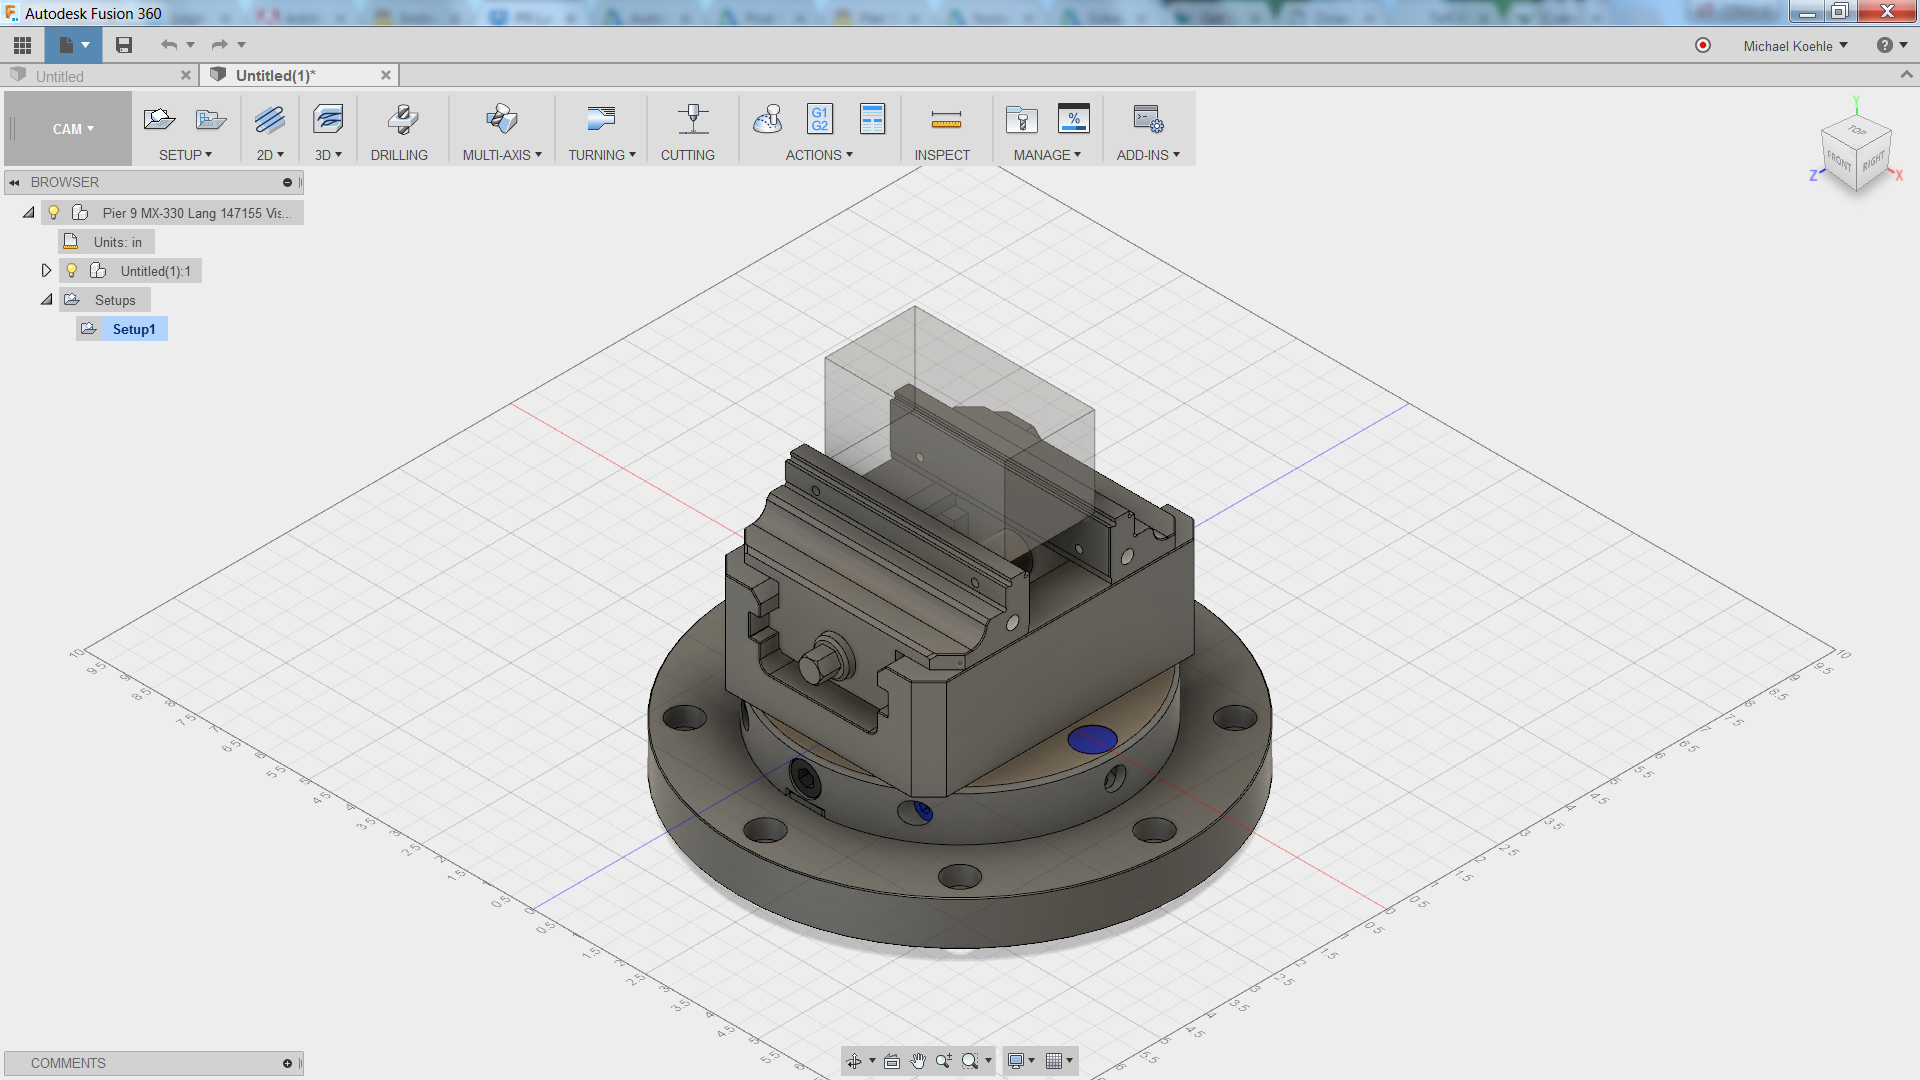This screenshot has height=1080, width=1920.
Task: Select the Pan hand tool
Action: pyautogui.click(x=918, y=1061)
